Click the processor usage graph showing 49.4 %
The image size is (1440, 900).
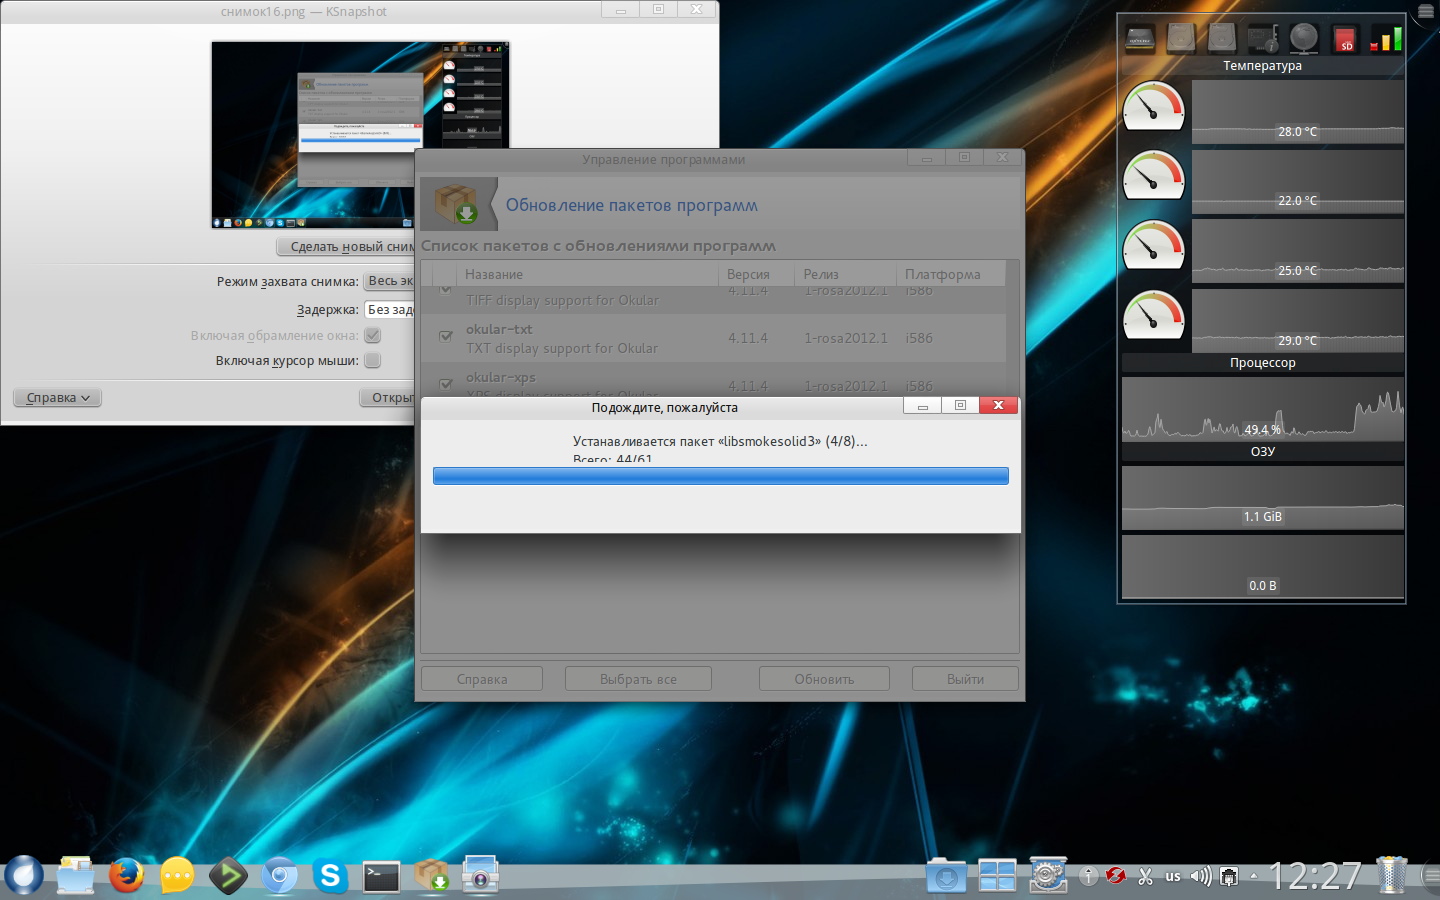pos(1263,409)
